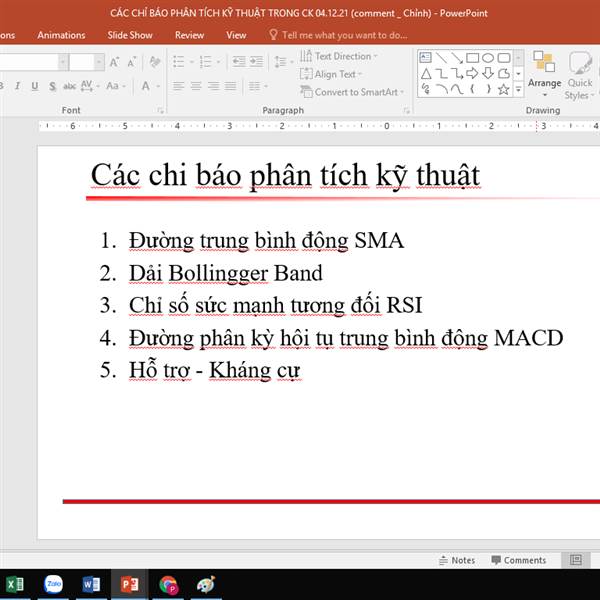600x600 pixels.
Task: Select the Arrow line shape
Action: (x=457, y=58)
